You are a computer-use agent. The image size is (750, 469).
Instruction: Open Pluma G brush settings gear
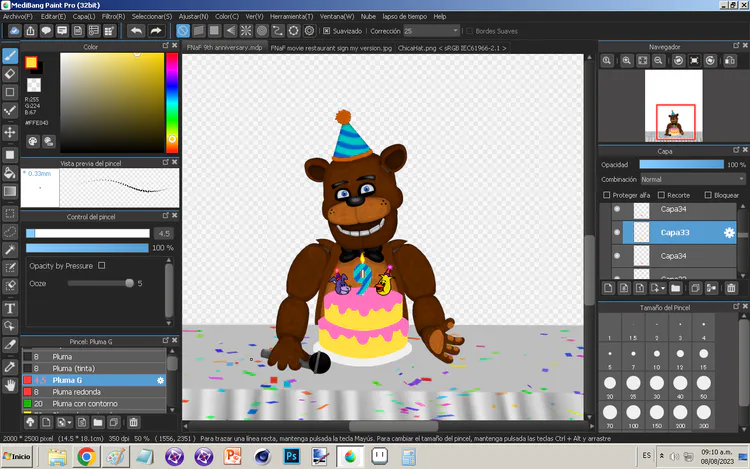160,380
